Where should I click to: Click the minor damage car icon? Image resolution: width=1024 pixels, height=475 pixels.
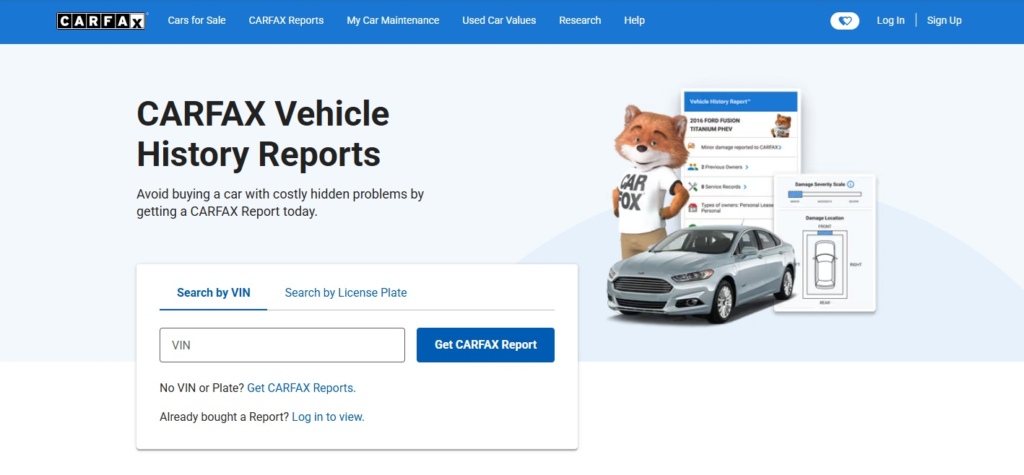pos(692,147)
